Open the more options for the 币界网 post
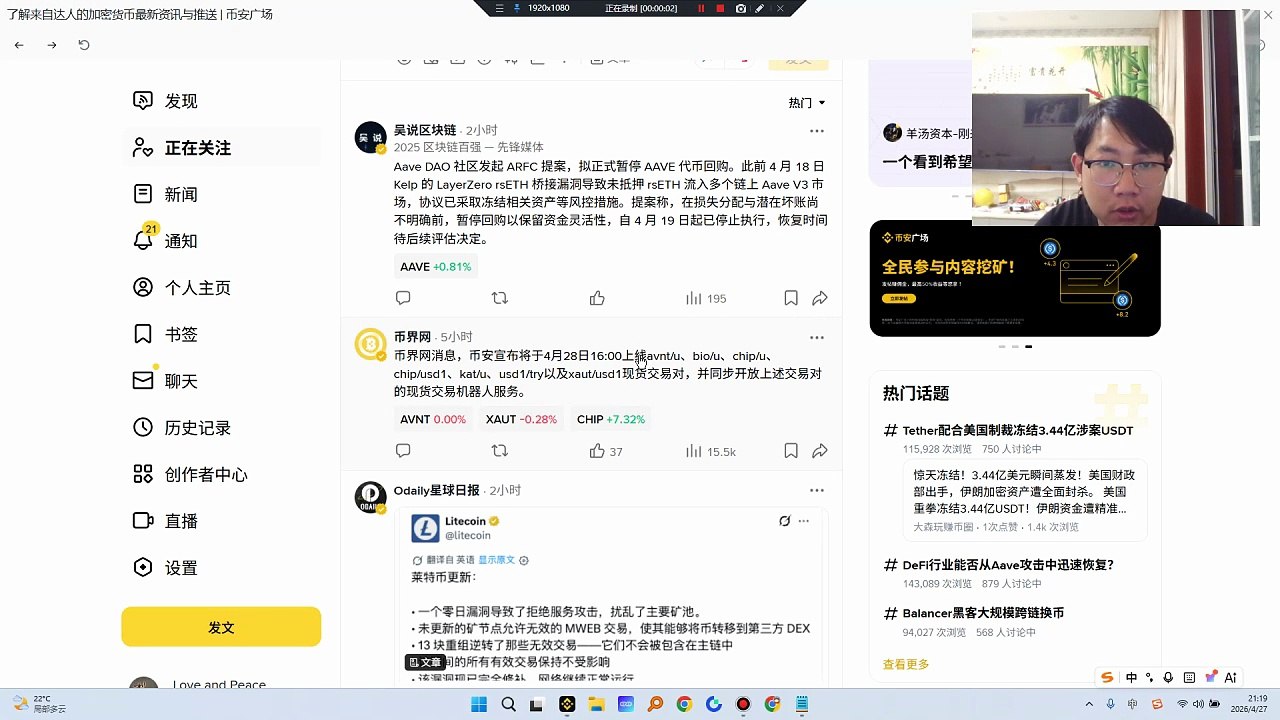1280x720 pixels. click(817, 337)
